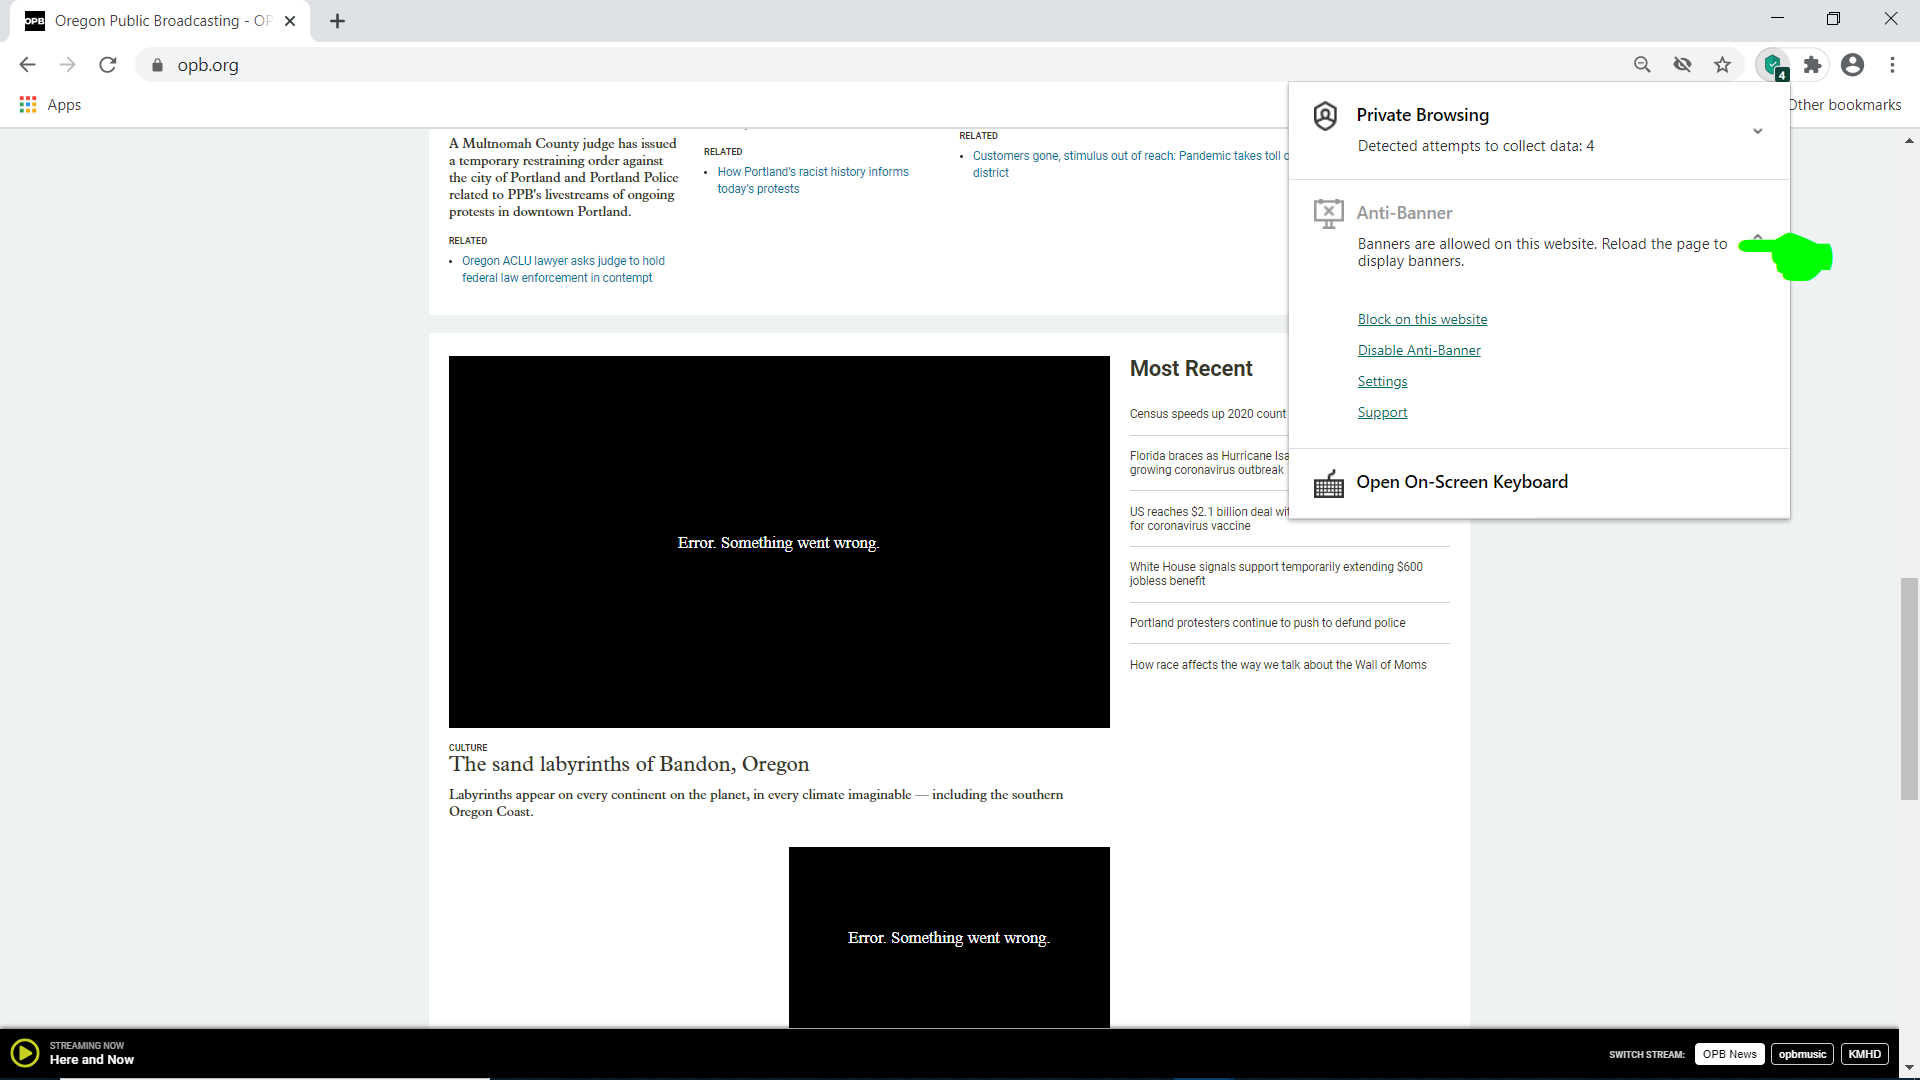Screen dimensions: 1920x1080
Task: Expand the Private Browsing section chevron
Action: (x=1757, y=131)
